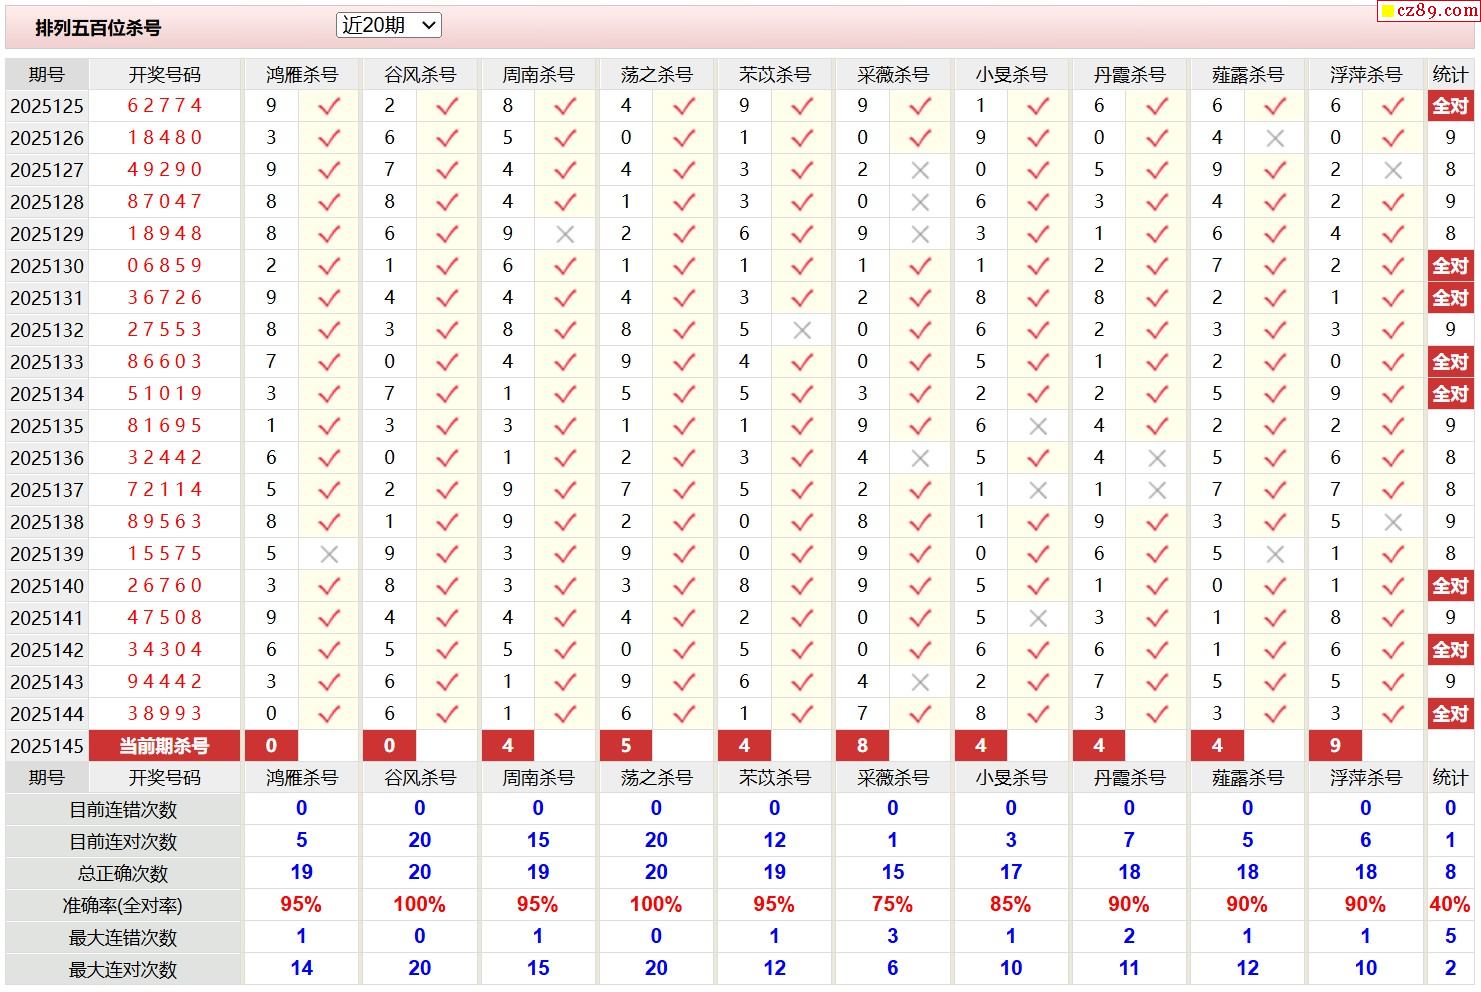This screenshot has width=1481, height=992.
Task: Click the winning number 1 8 4 8 0
Action: click(x=164, y=138)
